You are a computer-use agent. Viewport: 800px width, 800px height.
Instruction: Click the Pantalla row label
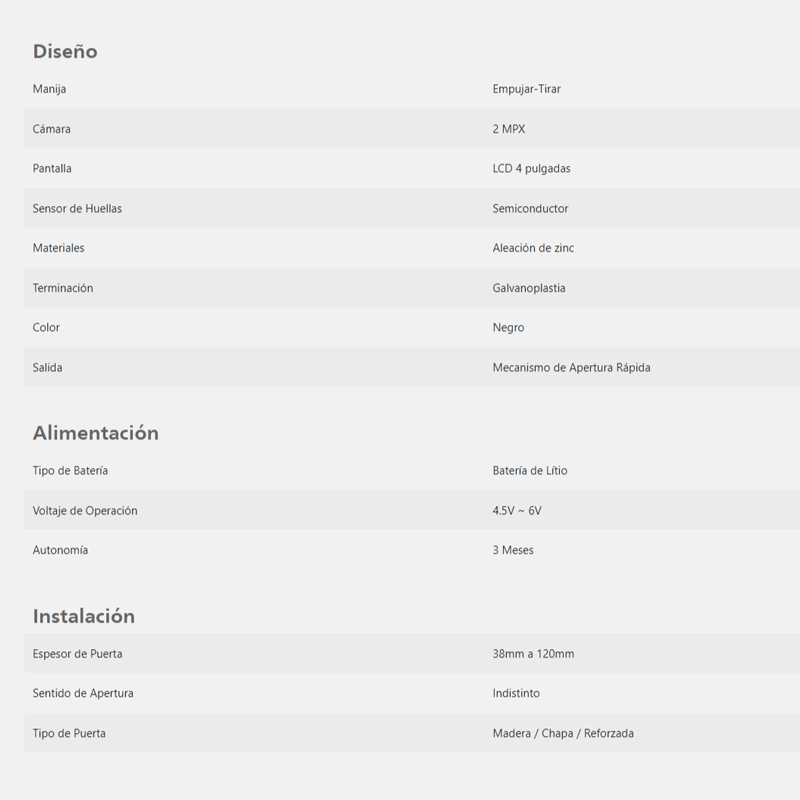point(52,168)
